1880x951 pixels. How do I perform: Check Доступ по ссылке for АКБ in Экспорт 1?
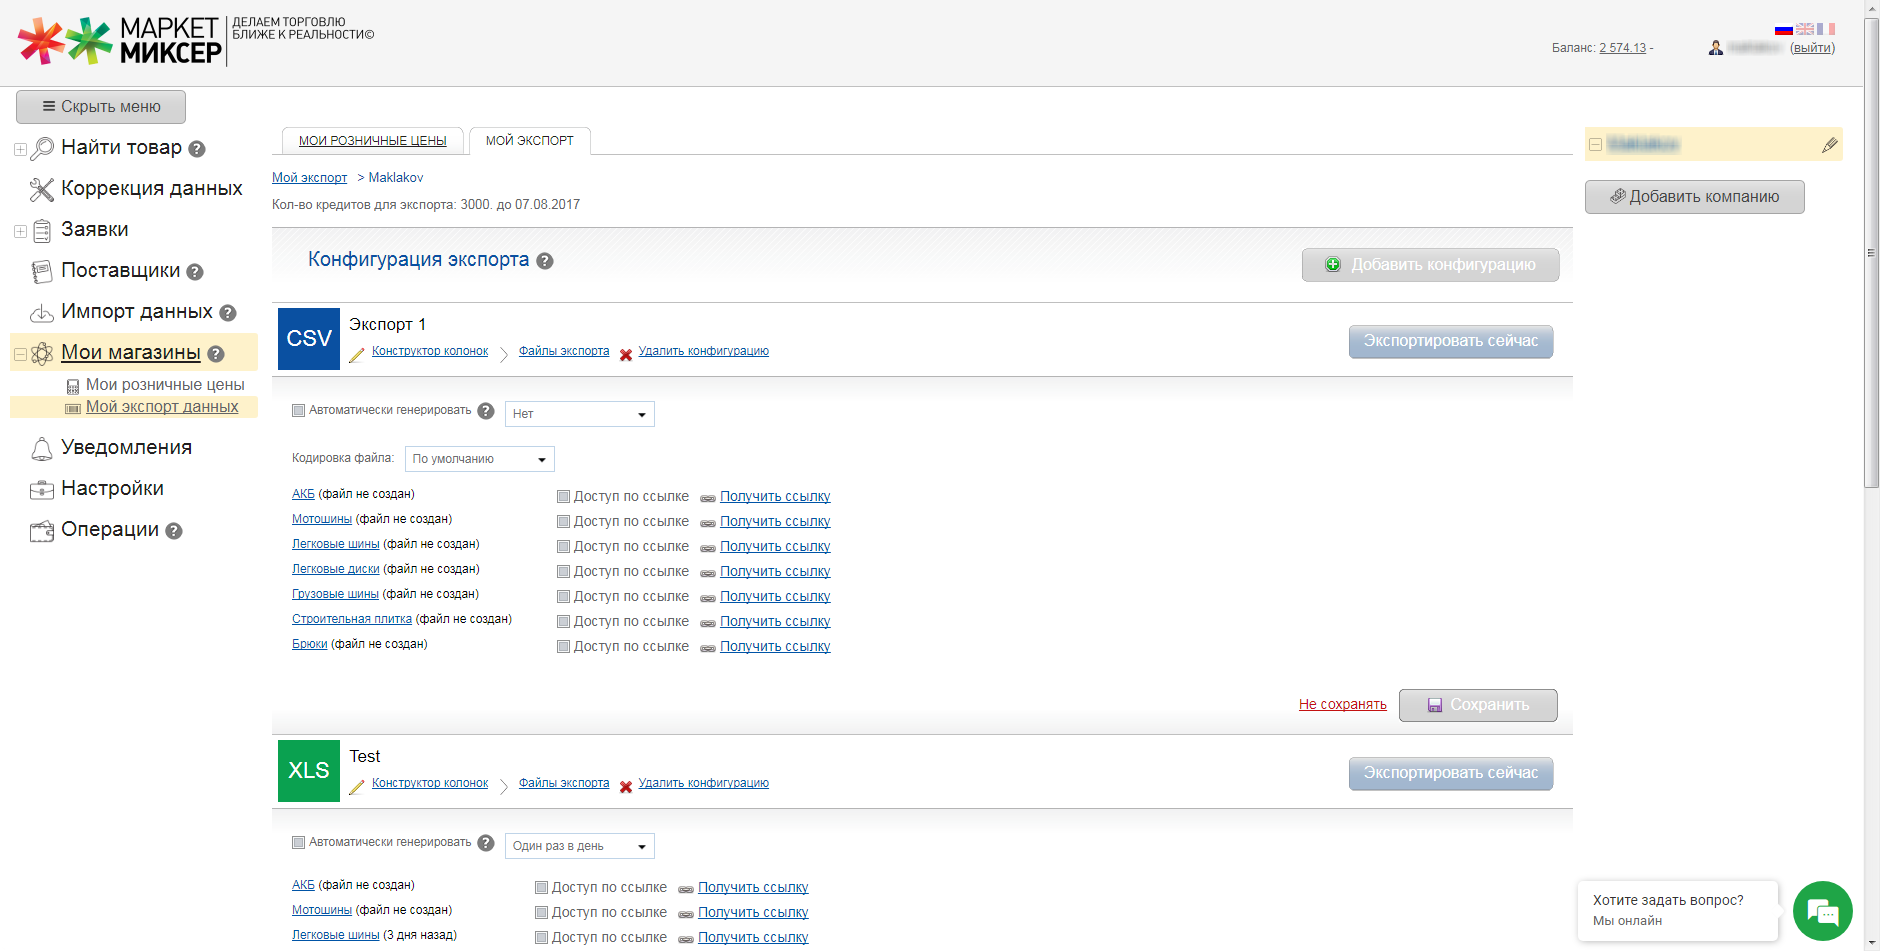coord(563,497)
